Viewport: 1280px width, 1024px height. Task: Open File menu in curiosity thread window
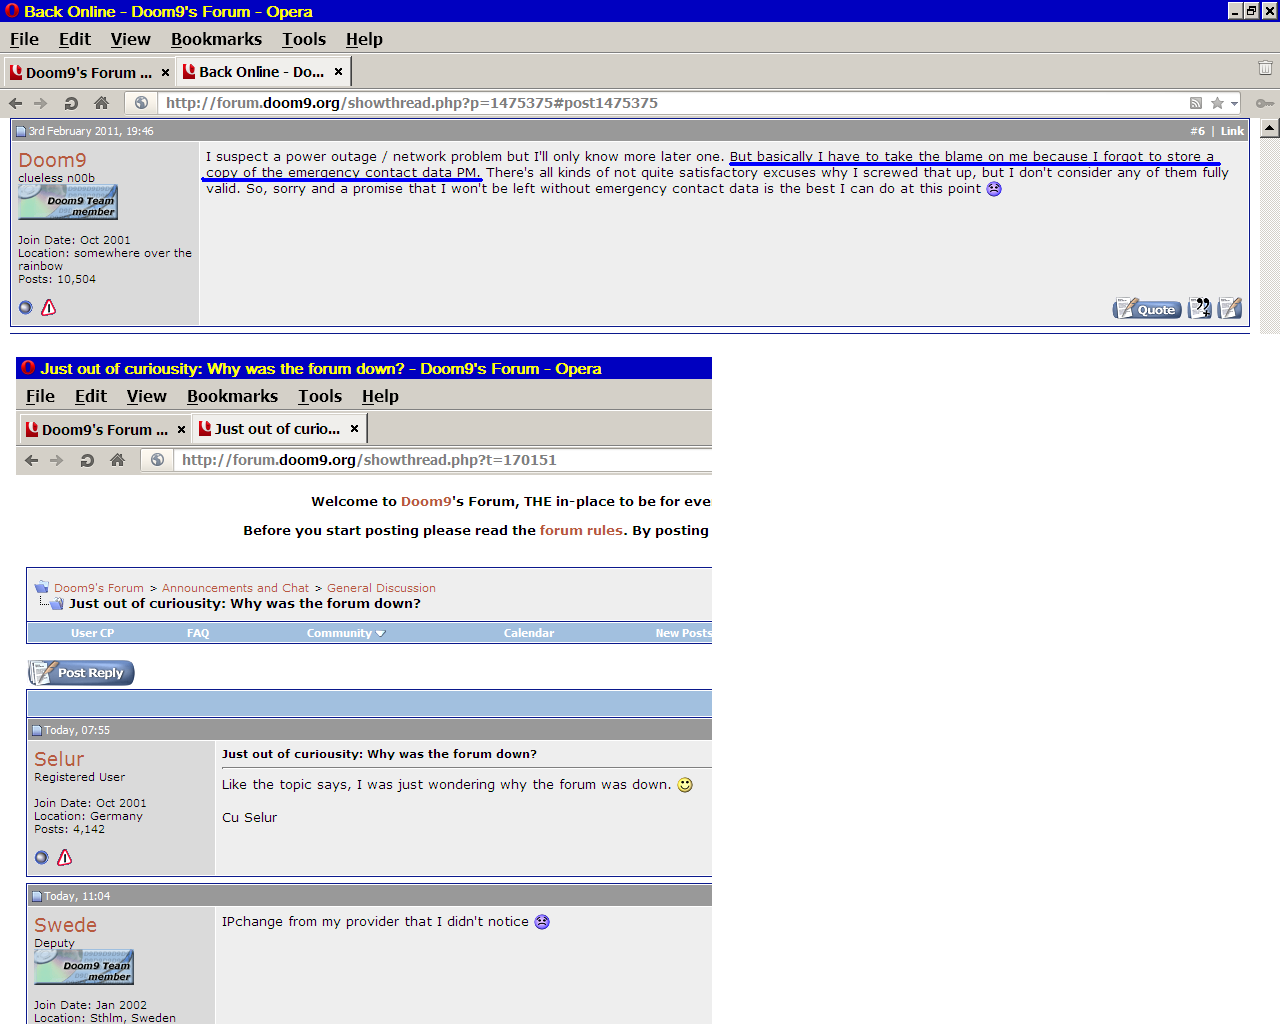click(x=40, y=396)
